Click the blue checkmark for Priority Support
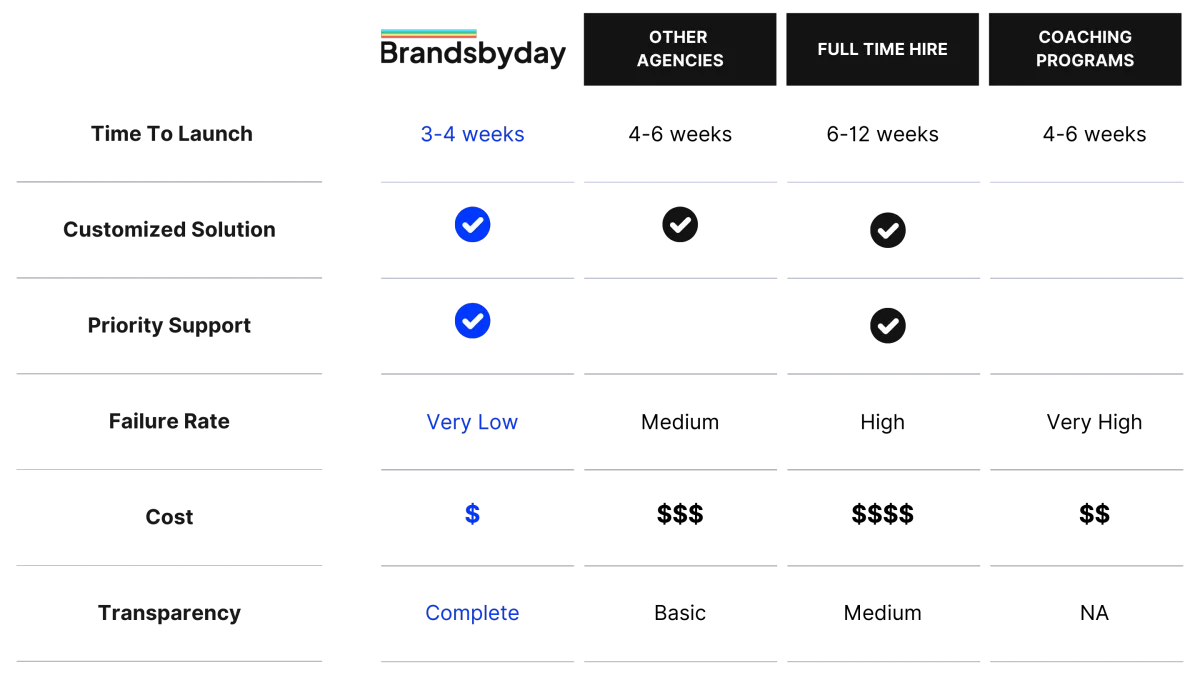 click(472, 321)
